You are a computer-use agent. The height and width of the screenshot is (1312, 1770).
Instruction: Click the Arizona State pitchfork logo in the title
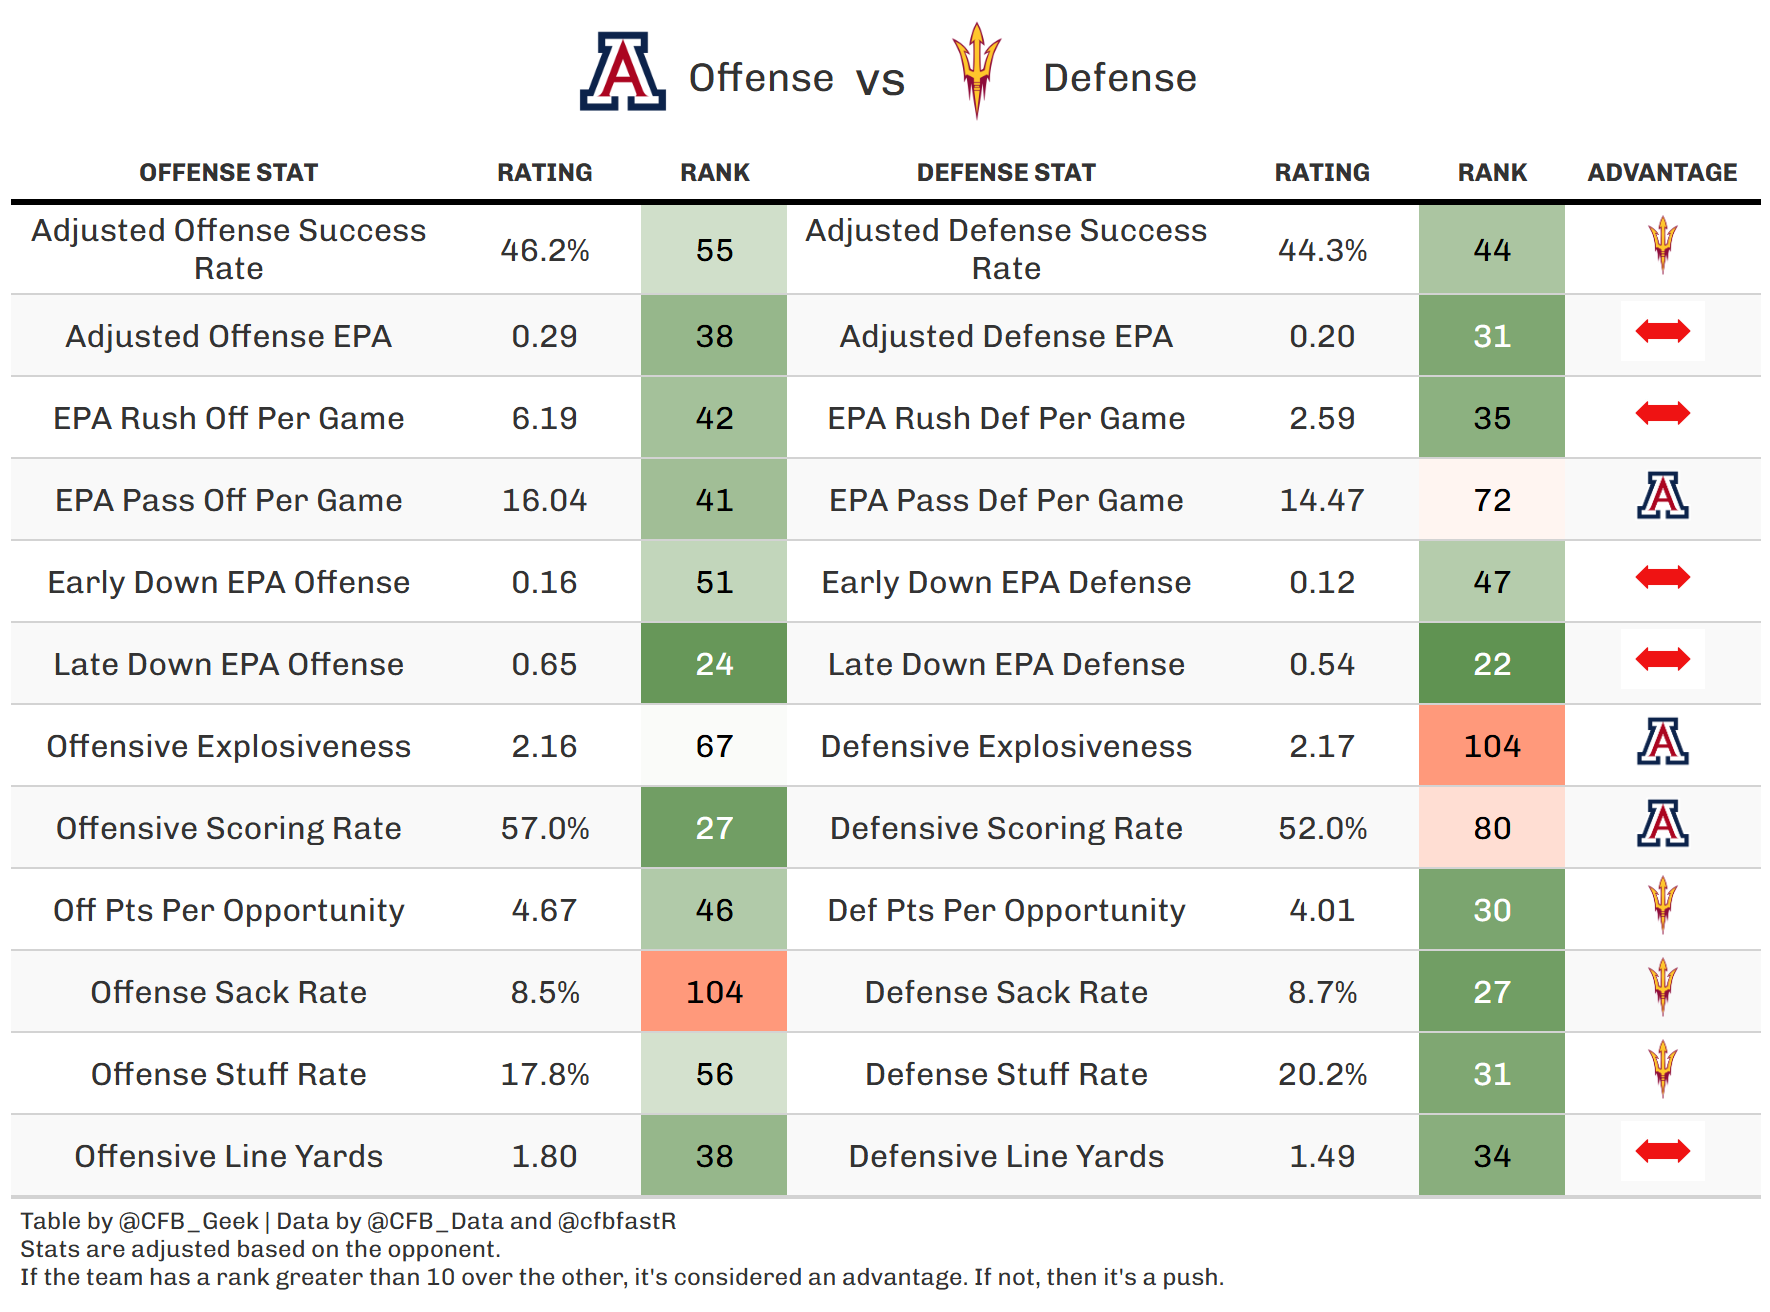tap(976, 70)
